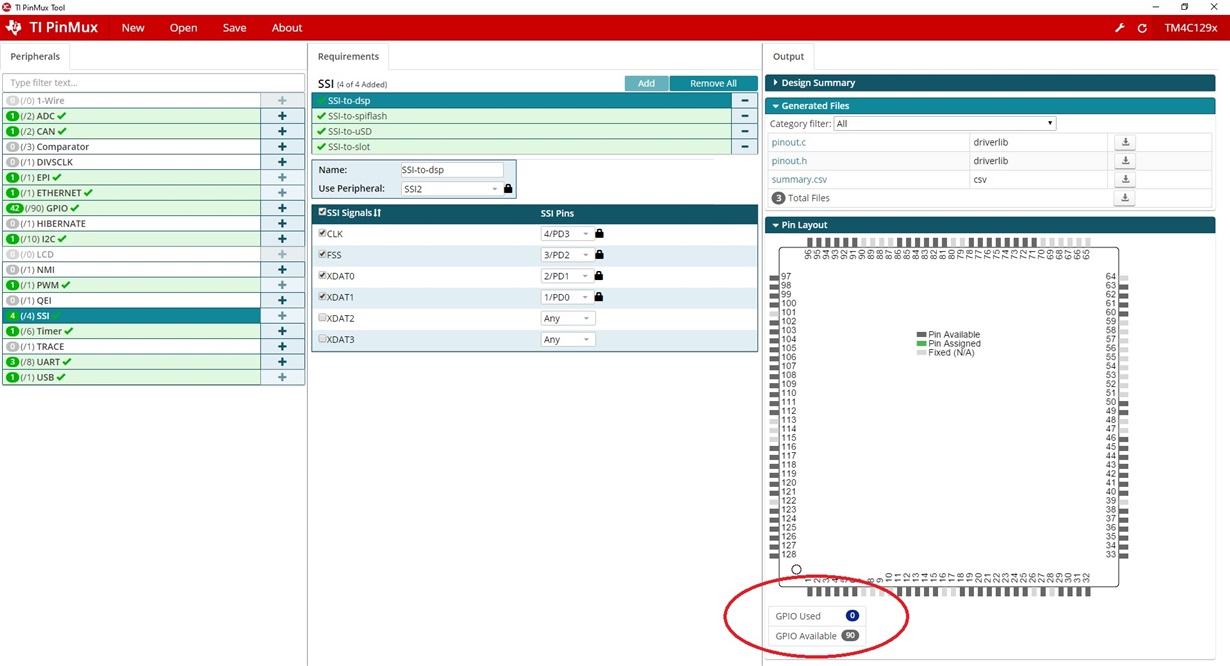
Task: Add an ADC peripheral with plus icon
Action: coord(282,116)
